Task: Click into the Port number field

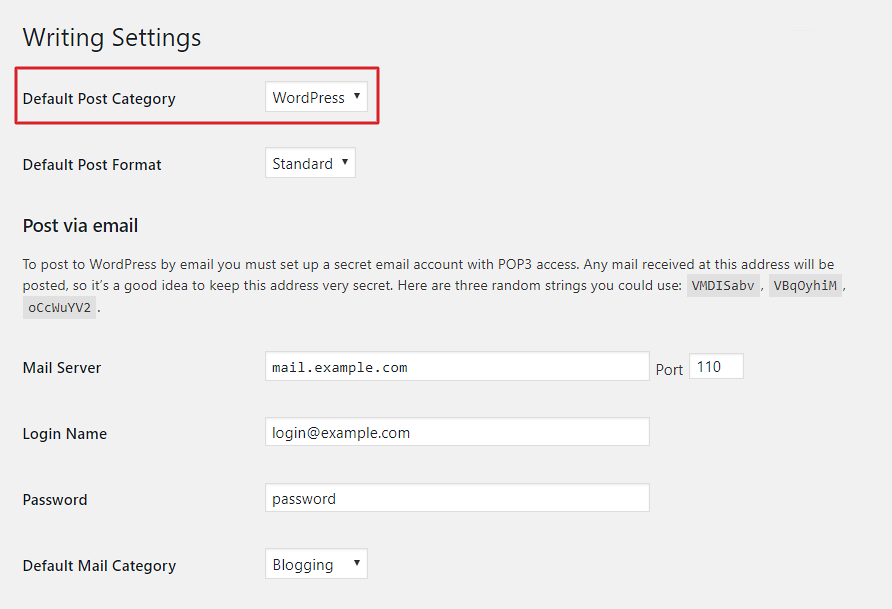Action: tap(716, 366)
